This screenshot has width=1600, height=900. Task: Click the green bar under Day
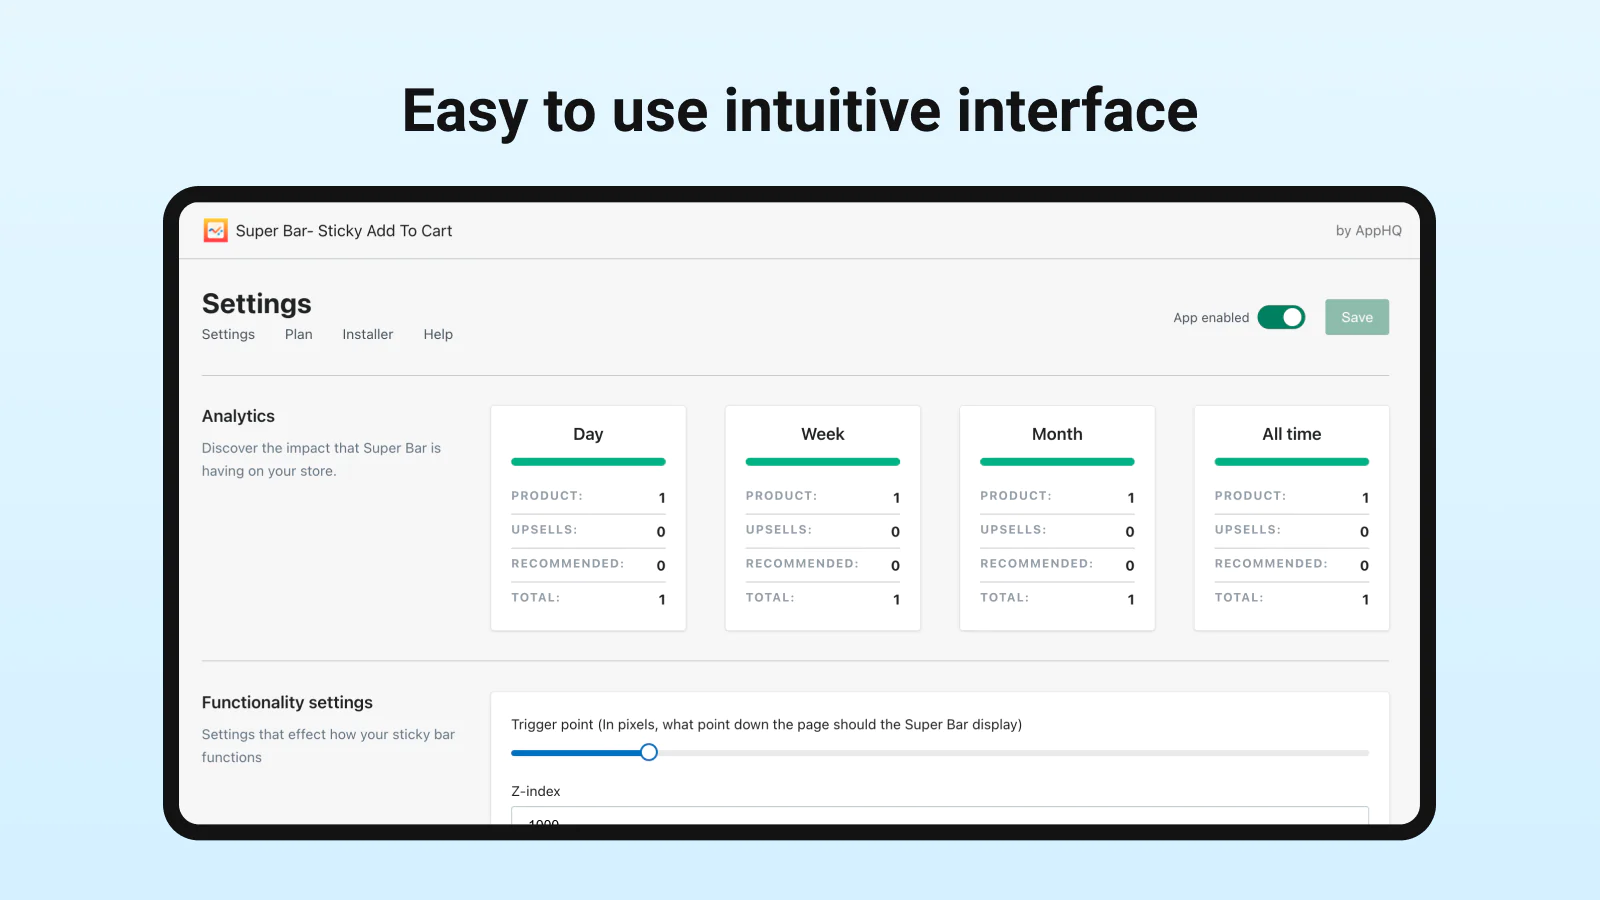click(588, 462)
